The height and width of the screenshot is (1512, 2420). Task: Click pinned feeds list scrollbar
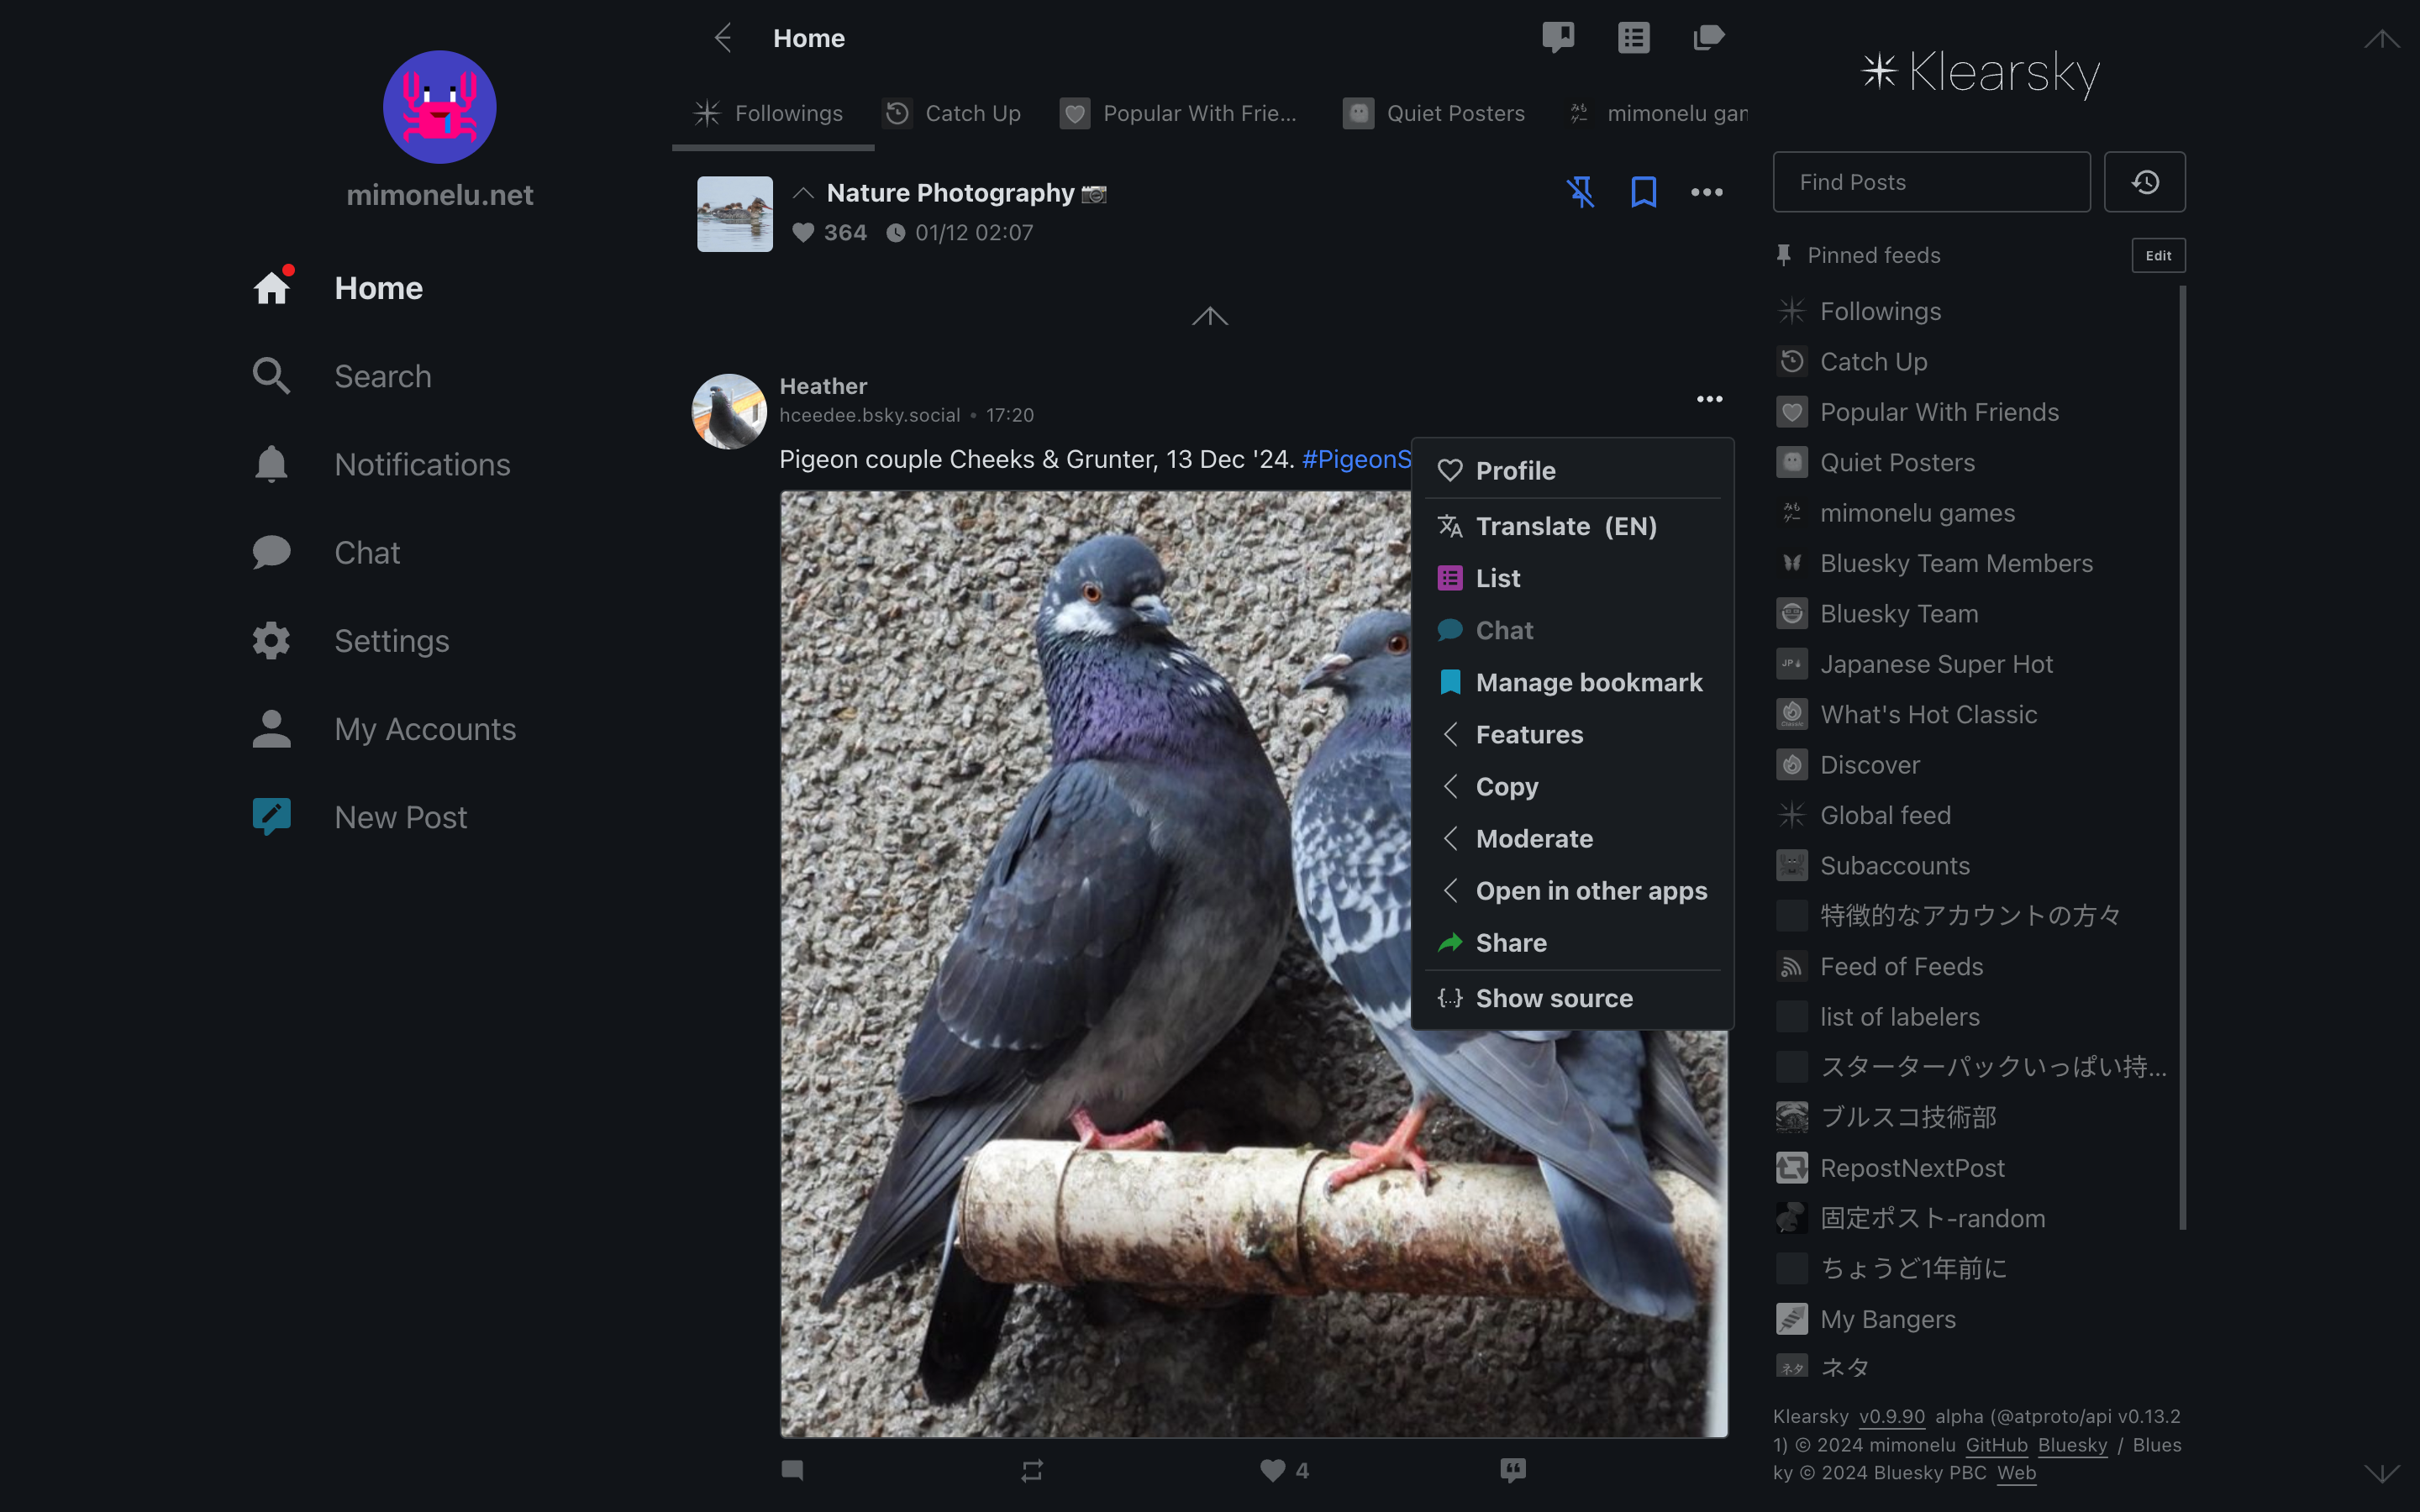tap(2182, 756)
